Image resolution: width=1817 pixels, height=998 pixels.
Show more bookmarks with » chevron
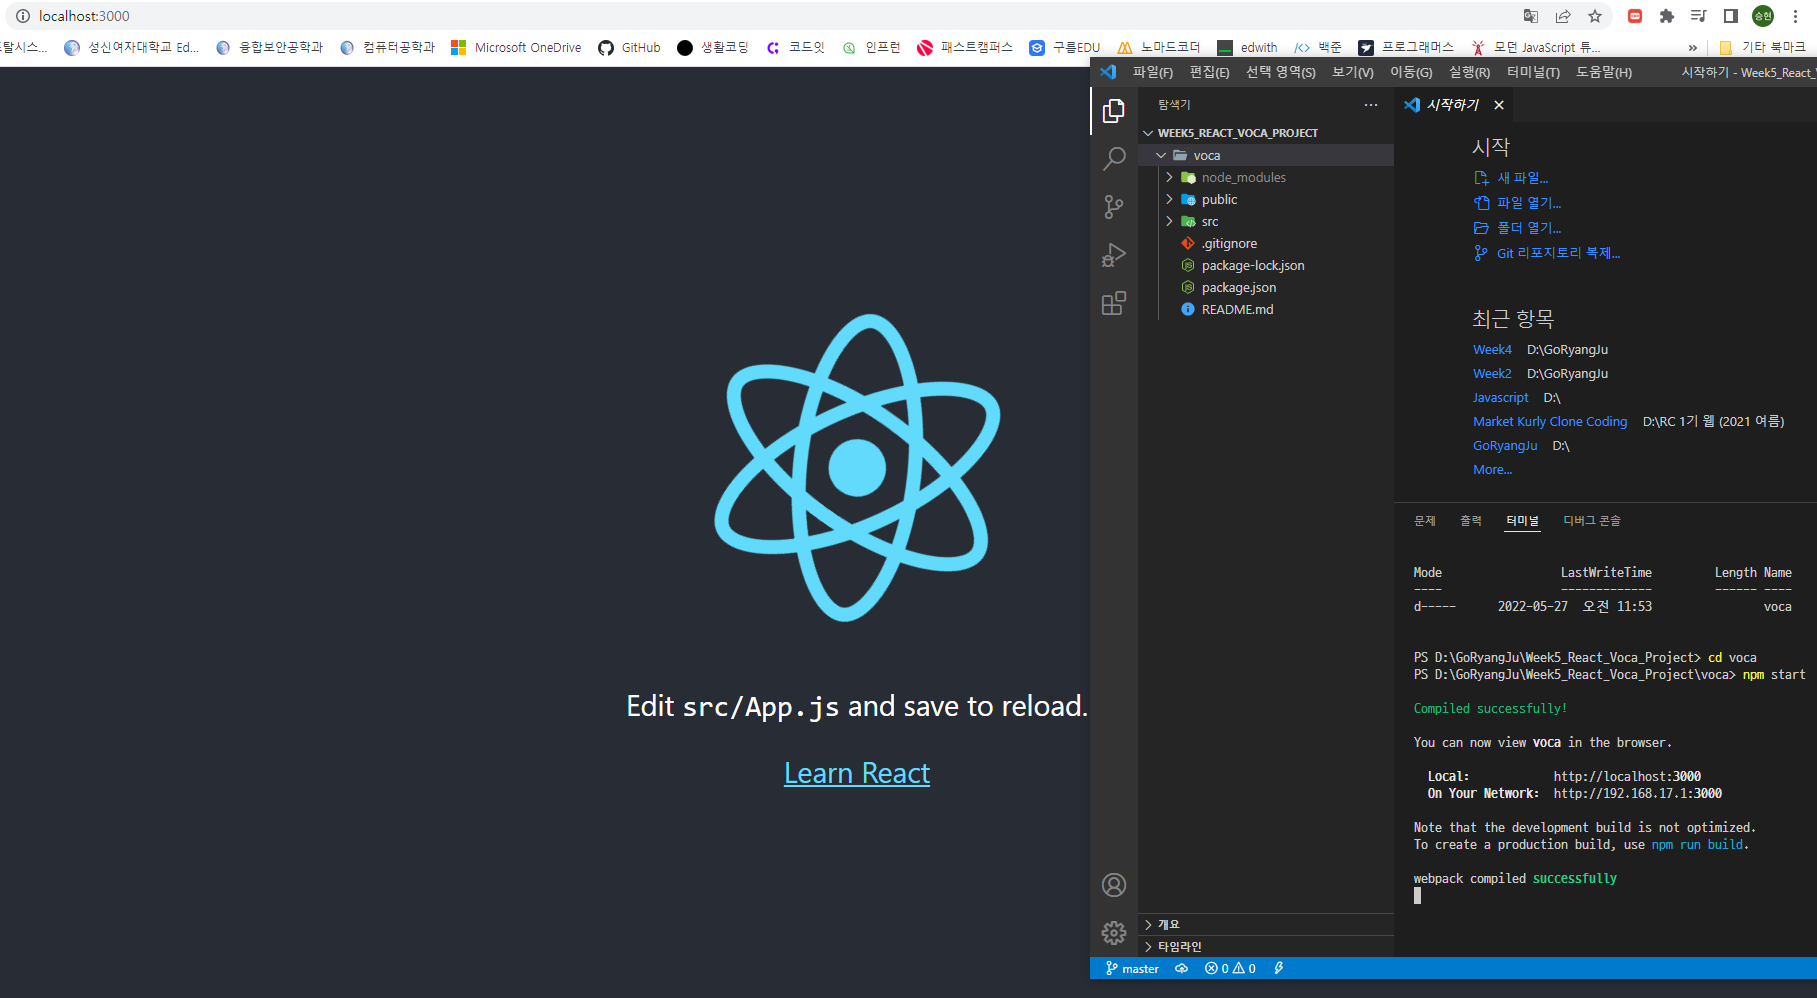[1692, 47]
